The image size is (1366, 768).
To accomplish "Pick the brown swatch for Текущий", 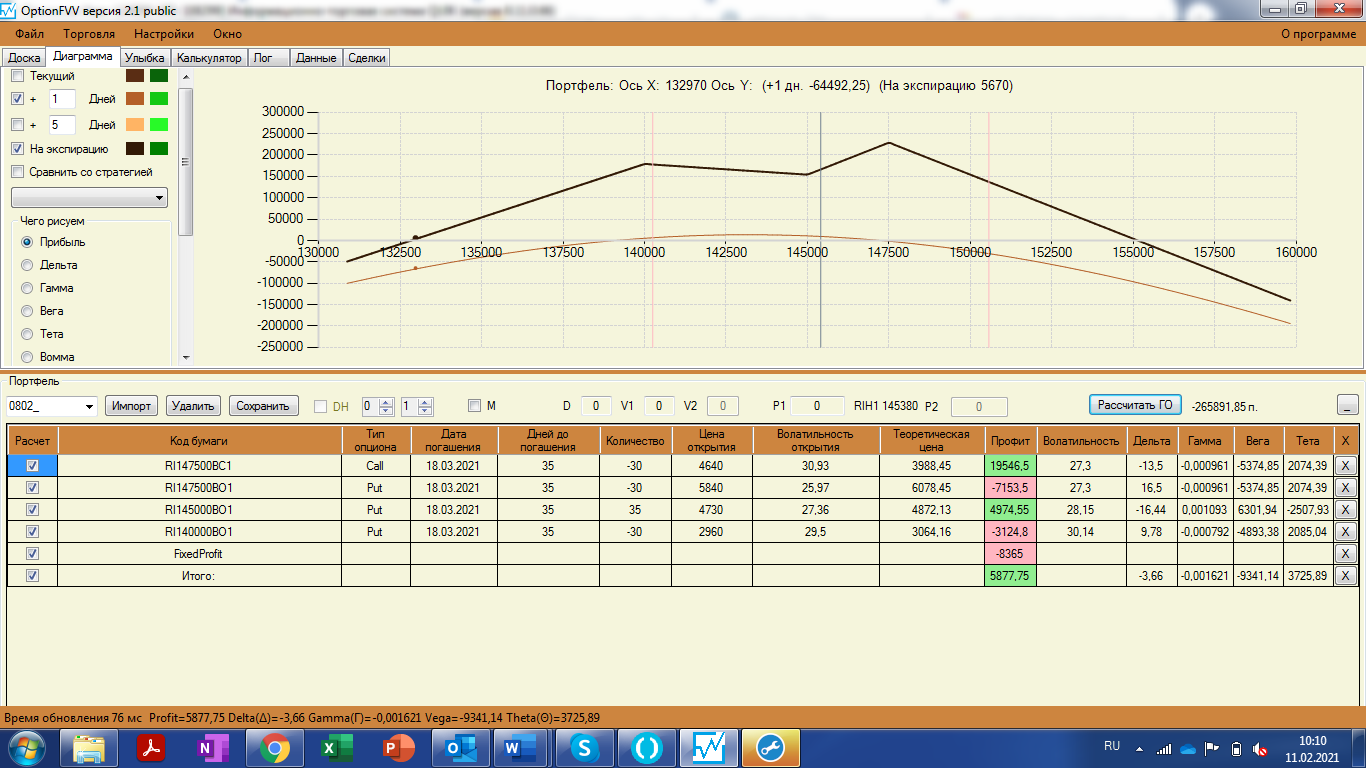I will (x=135, y=76).
